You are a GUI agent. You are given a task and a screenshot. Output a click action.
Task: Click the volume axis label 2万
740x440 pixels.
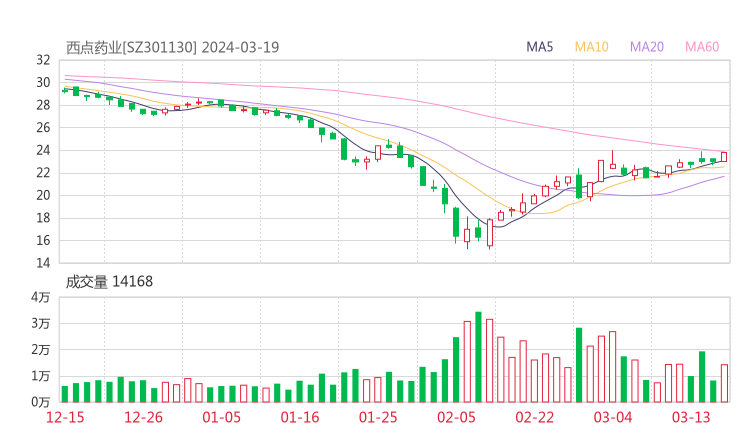tap(41, 350)
